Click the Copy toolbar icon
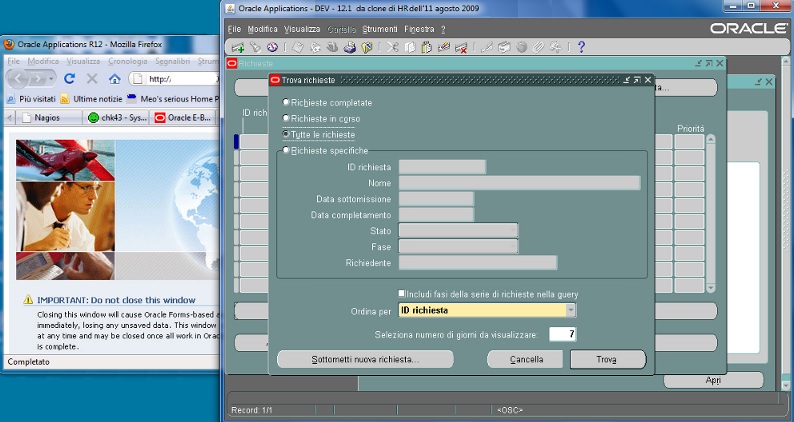 410,47
